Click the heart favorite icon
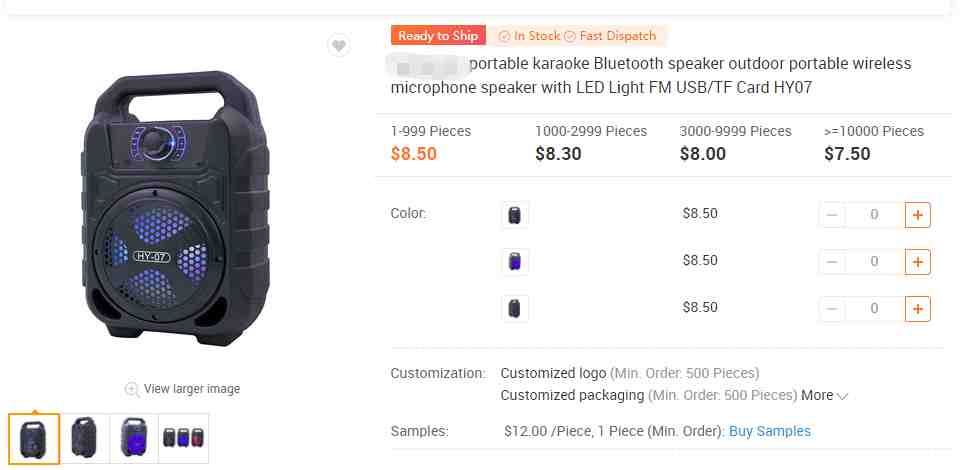 339,45
